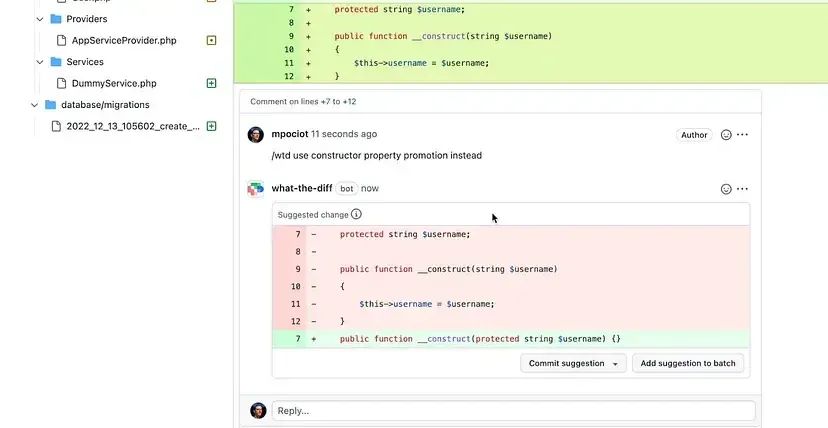
Task: Click the added-file badge beside the migration file
Action: (x=211, y=126)
